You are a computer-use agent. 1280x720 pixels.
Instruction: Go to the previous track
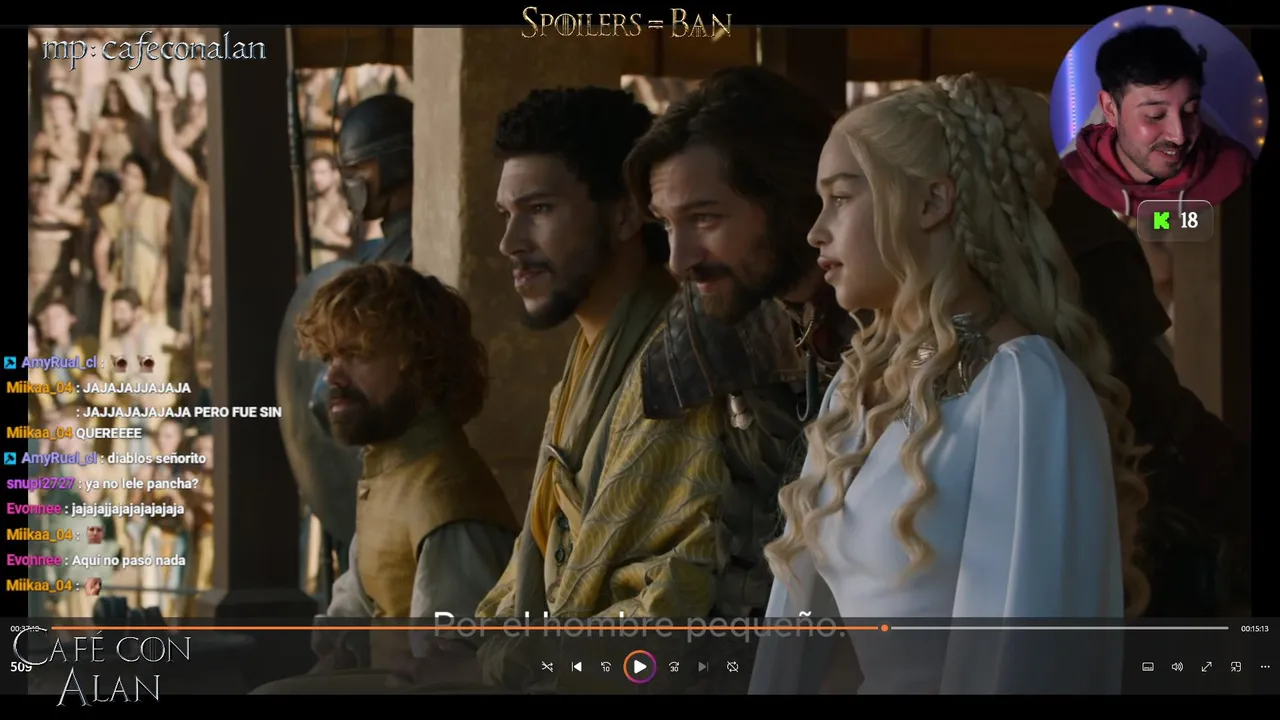click(x=577, y=667)
